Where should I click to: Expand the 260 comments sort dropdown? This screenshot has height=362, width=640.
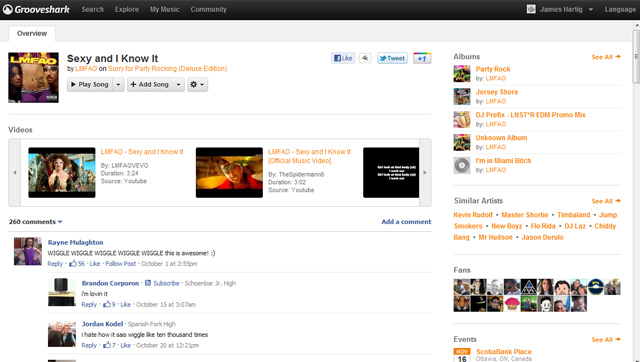[60, 222]
